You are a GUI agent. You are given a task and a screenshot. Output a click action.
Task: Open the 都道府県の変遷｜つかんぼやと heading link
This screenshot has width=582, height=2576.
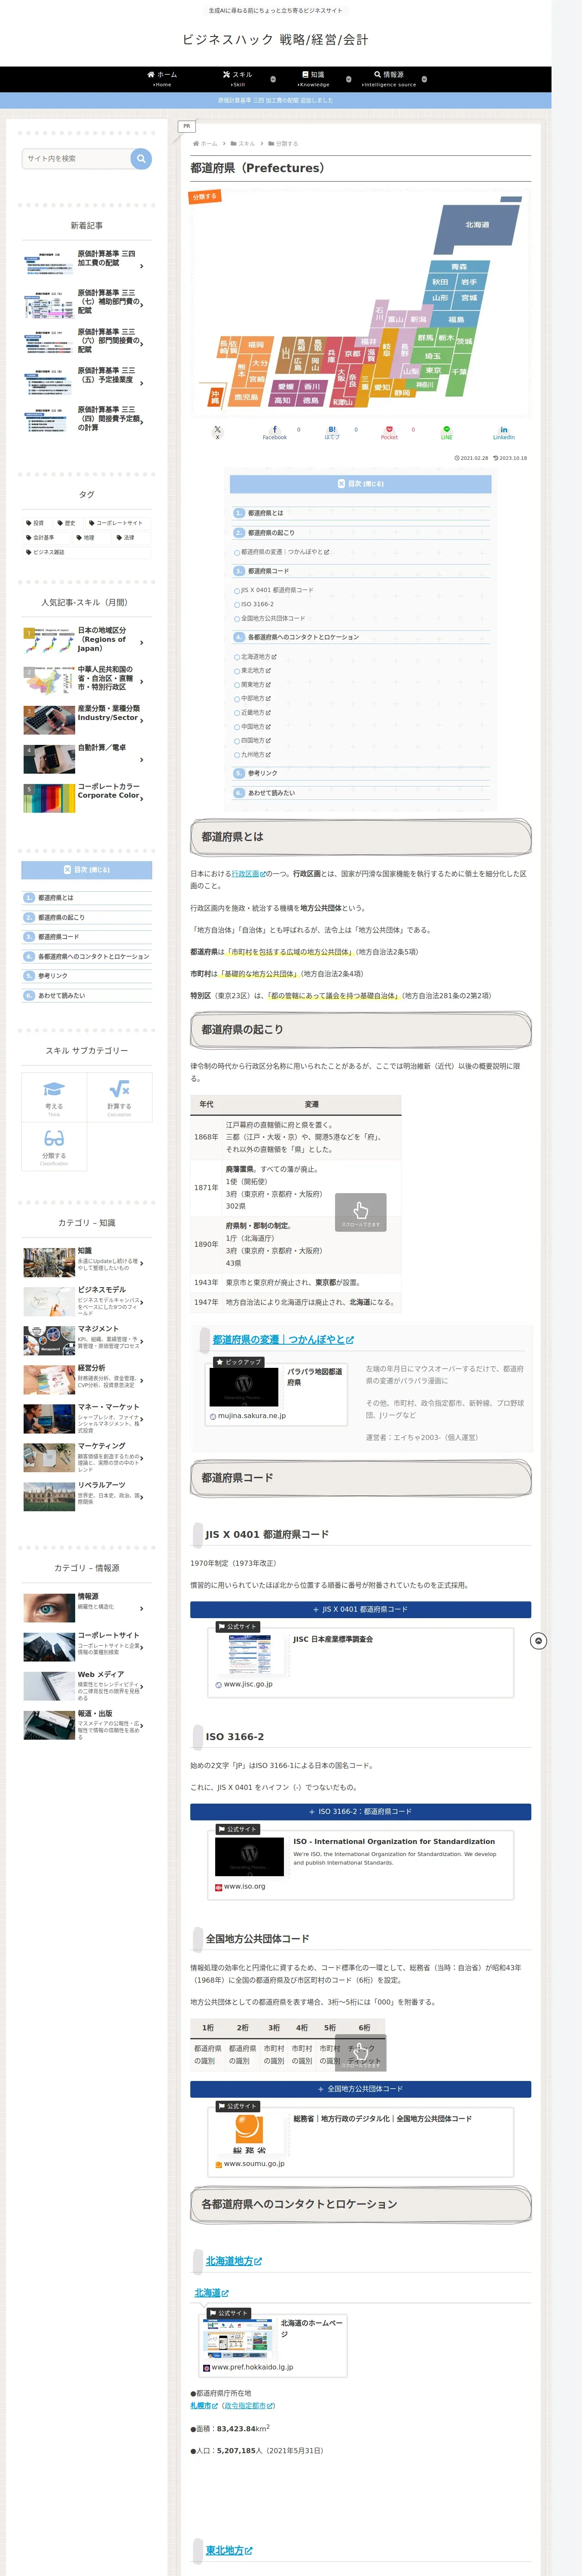pos(283,1340)
